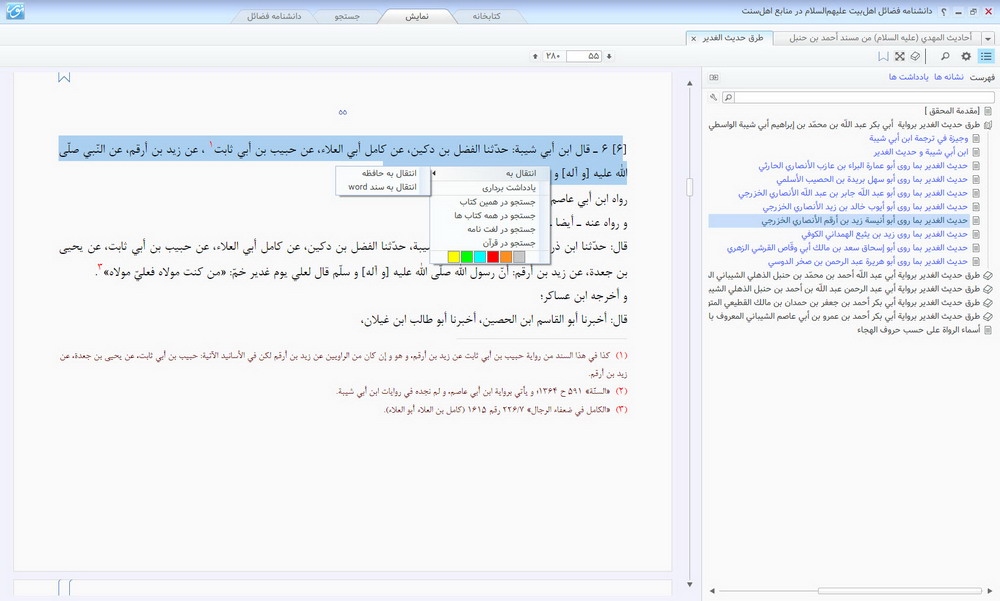Click the wrench icon beside the index search
The height and width of the screenshot is (601, 1000).
(714, 97)
